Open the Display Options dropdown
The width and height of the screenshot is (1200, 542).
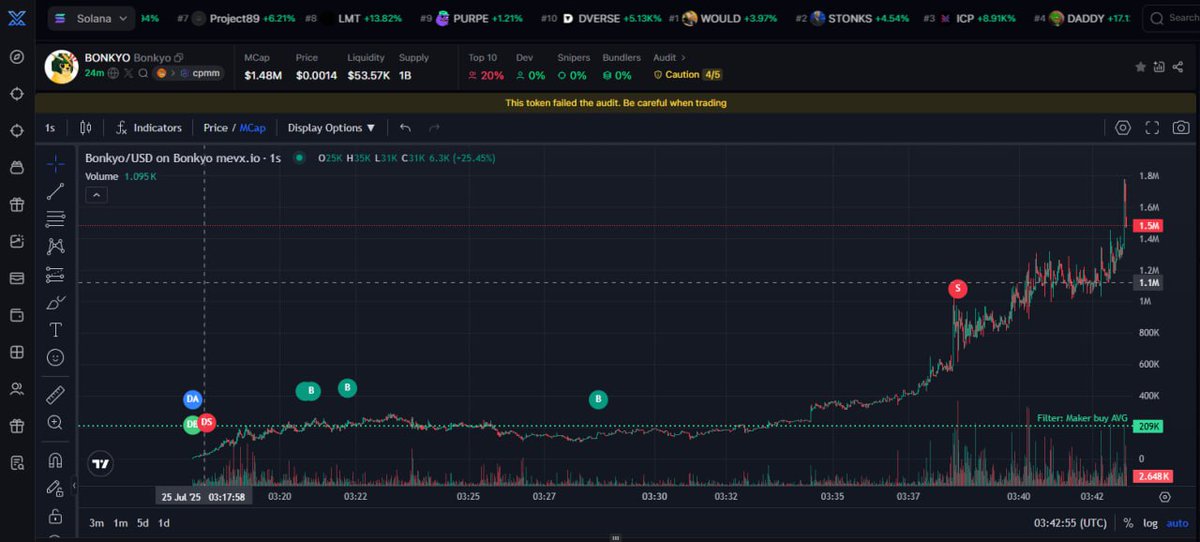pos(331,128)
